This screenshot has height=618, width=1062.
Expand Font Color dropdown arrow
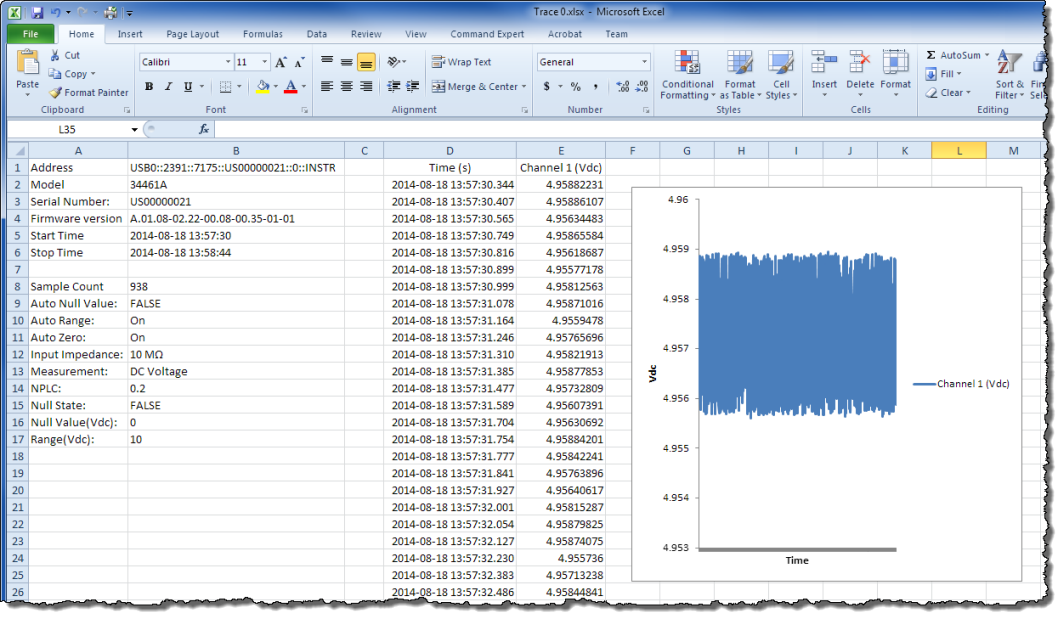pos(303,86)
